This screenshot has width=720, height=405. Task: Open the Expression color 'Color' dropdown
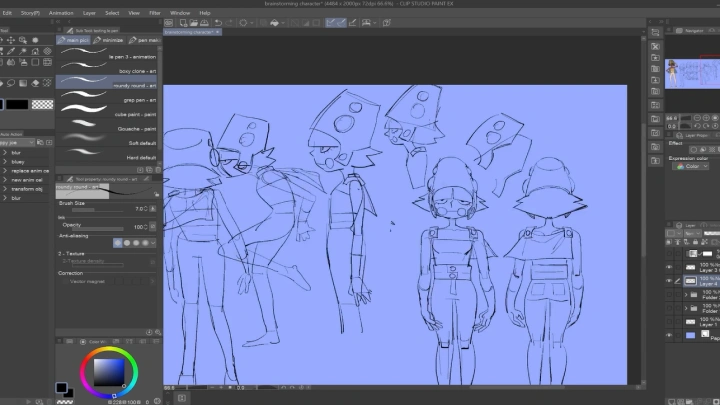click(x=692, y=166)
